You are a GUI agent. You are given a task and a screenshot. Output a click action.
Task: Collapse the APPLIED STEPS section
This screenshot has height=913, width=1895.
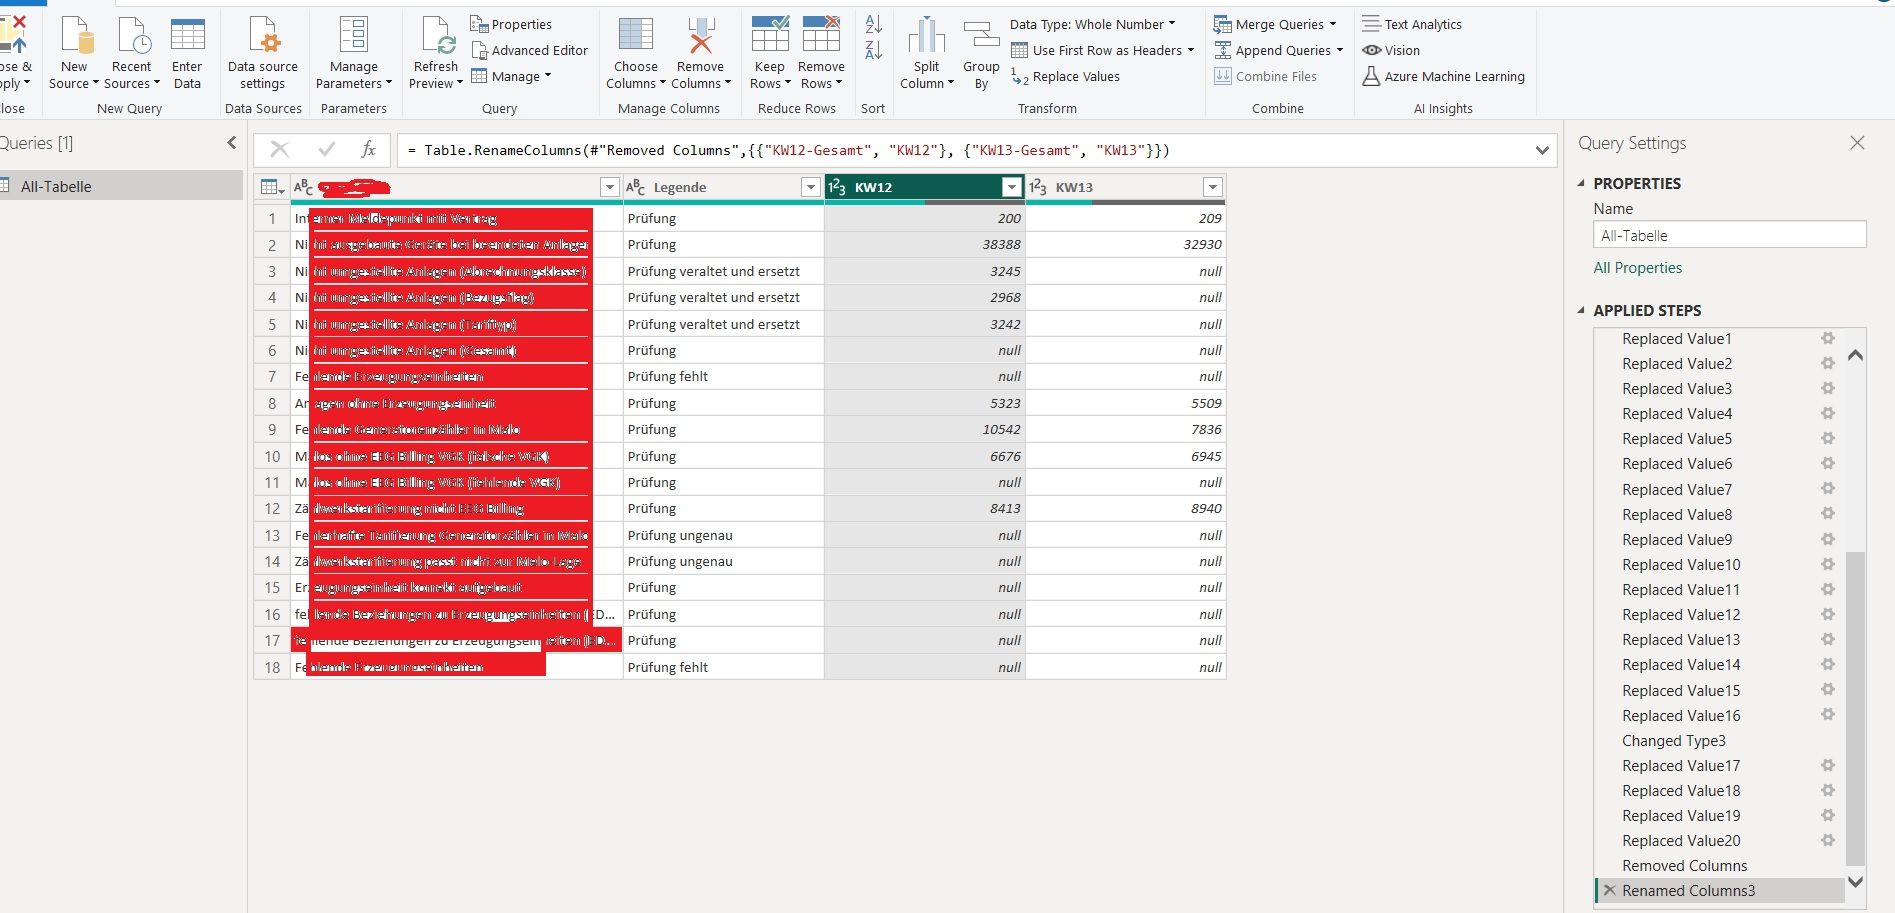click(1581, 310)
